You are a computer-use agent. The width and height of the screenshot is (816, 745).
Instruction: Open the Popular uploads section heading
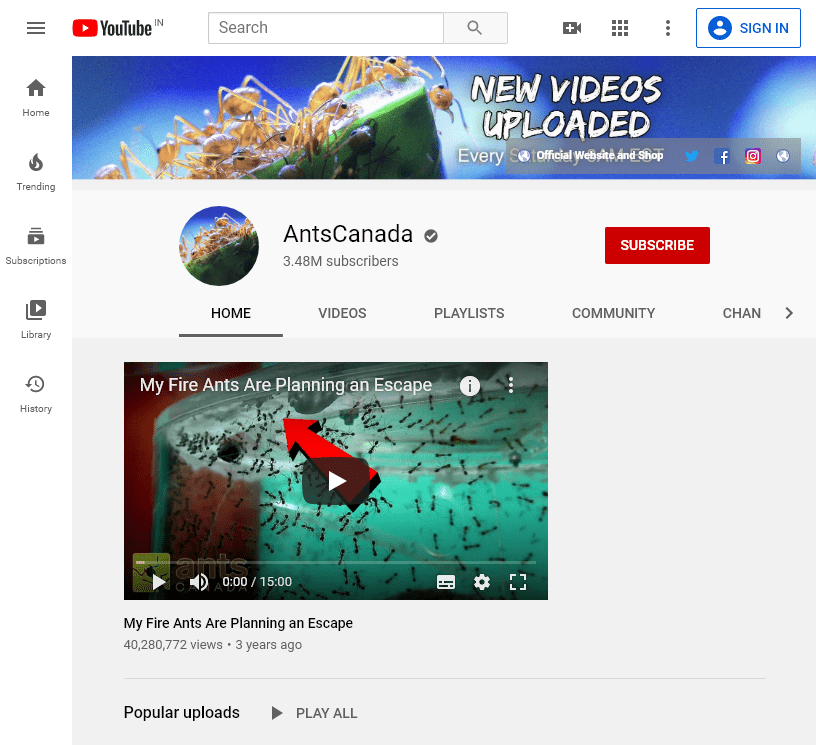click(x=182, y=713)
